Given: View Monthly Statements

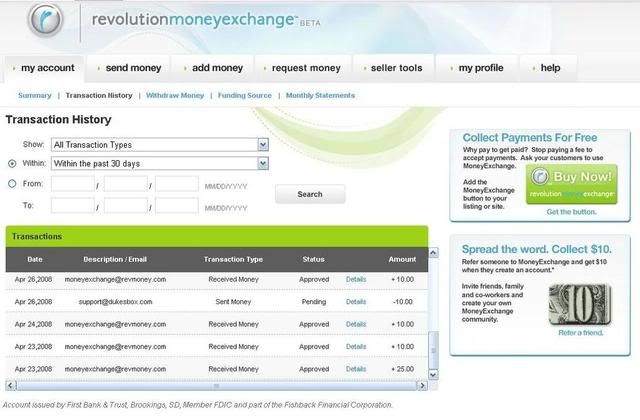Looking at the screenshot, I should click(320, 96).
